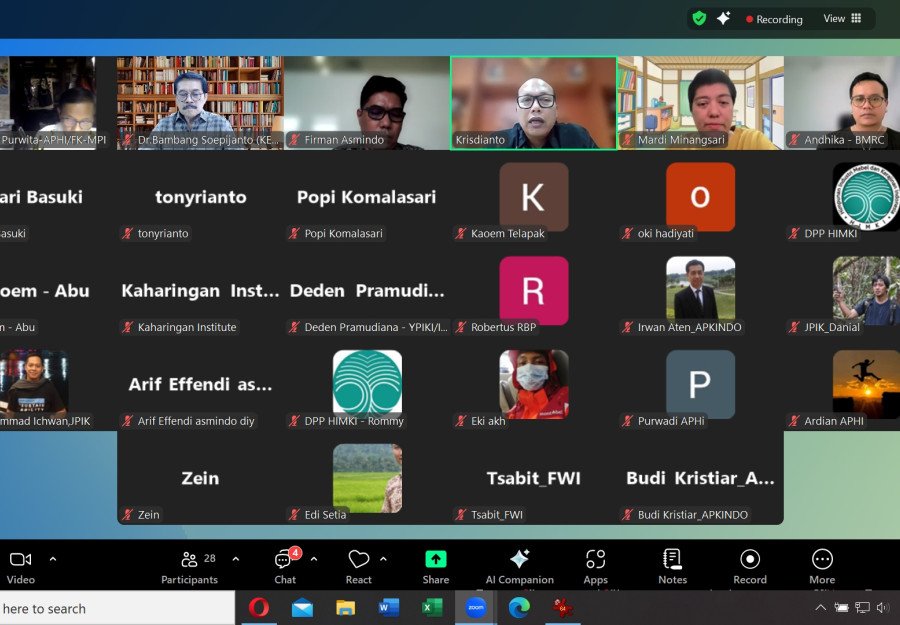
Task: Select Krisdianto's video tile
Action: click(x=534, y=103)
